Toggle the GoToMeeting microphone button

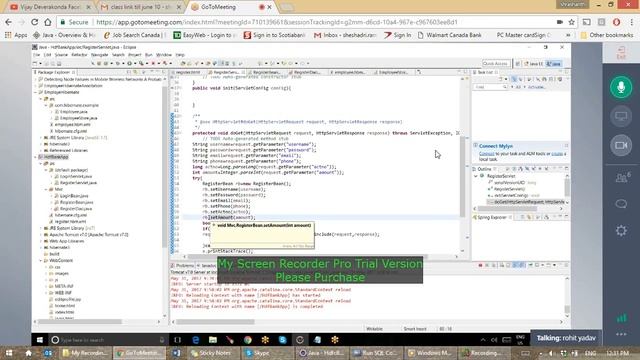(621, 87)
